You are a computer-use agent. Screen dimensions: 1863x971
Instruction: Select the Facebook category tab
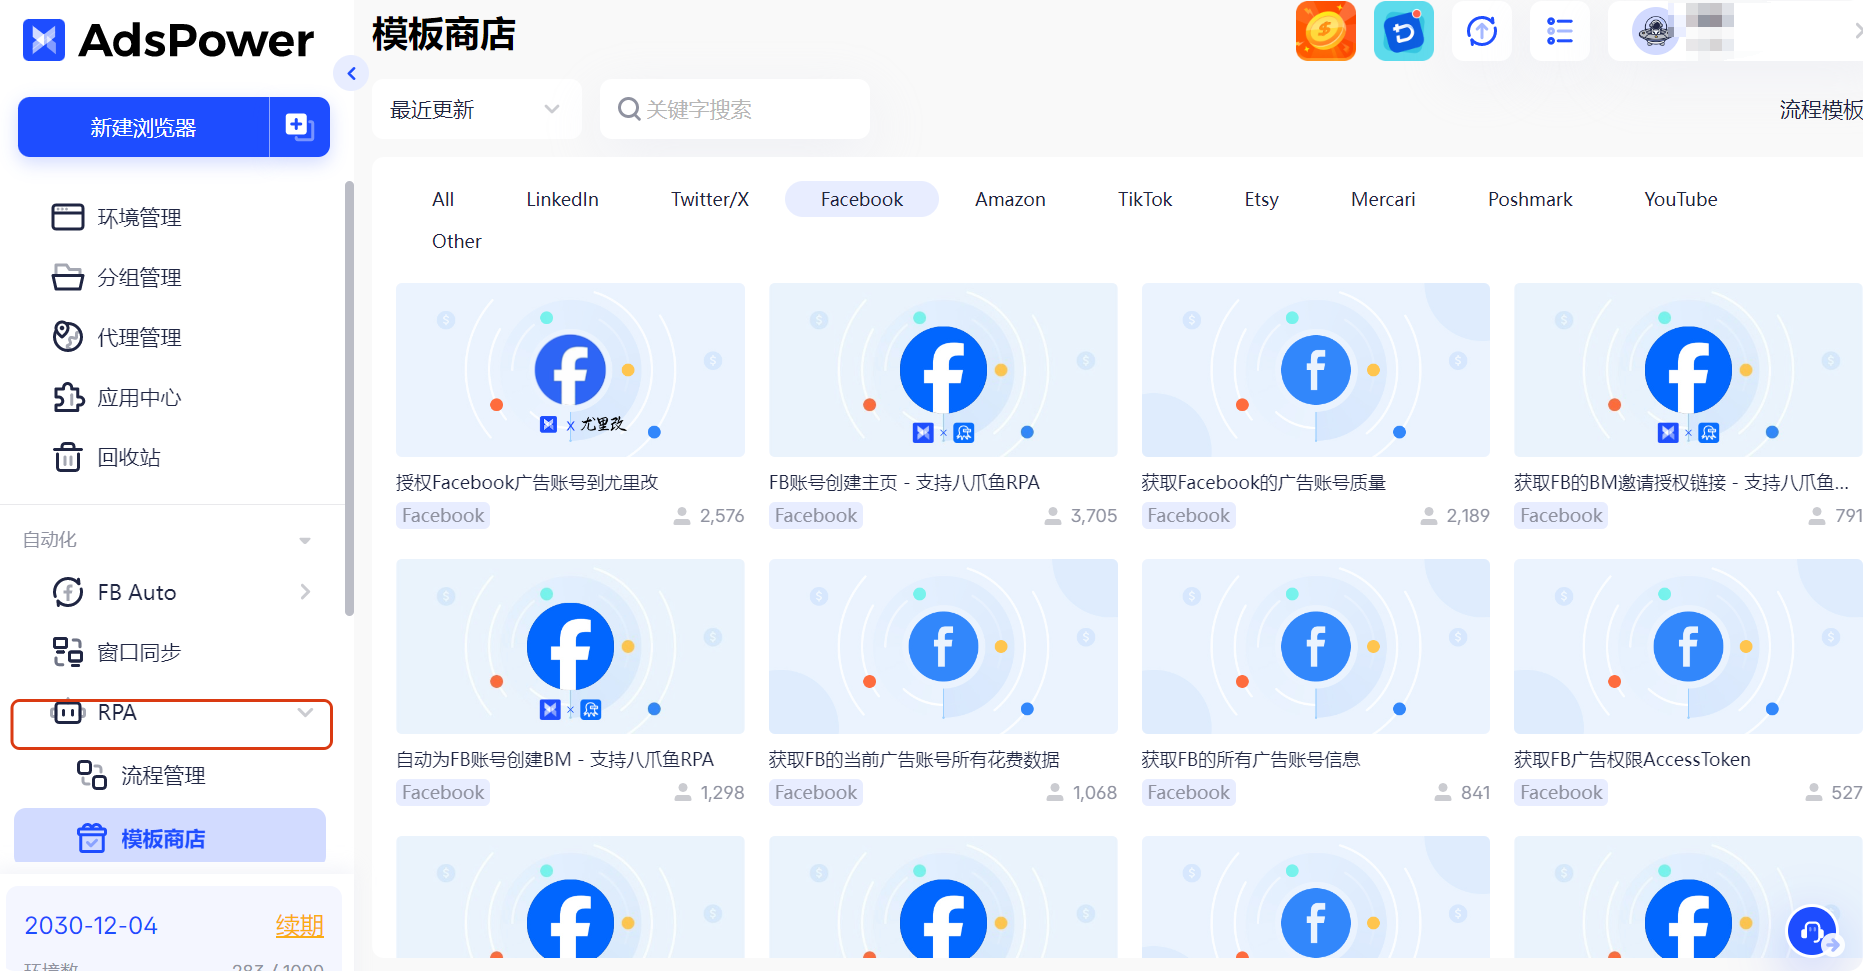pos(862,199)
